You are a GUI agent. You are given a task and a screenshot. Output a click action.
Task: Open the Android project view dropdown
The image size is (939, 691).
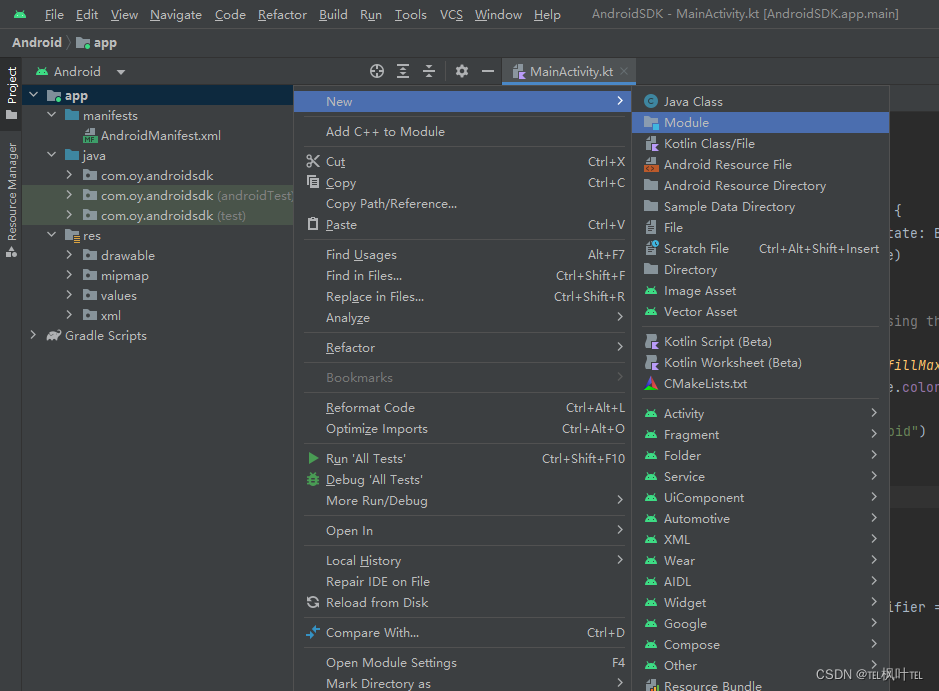119,71
